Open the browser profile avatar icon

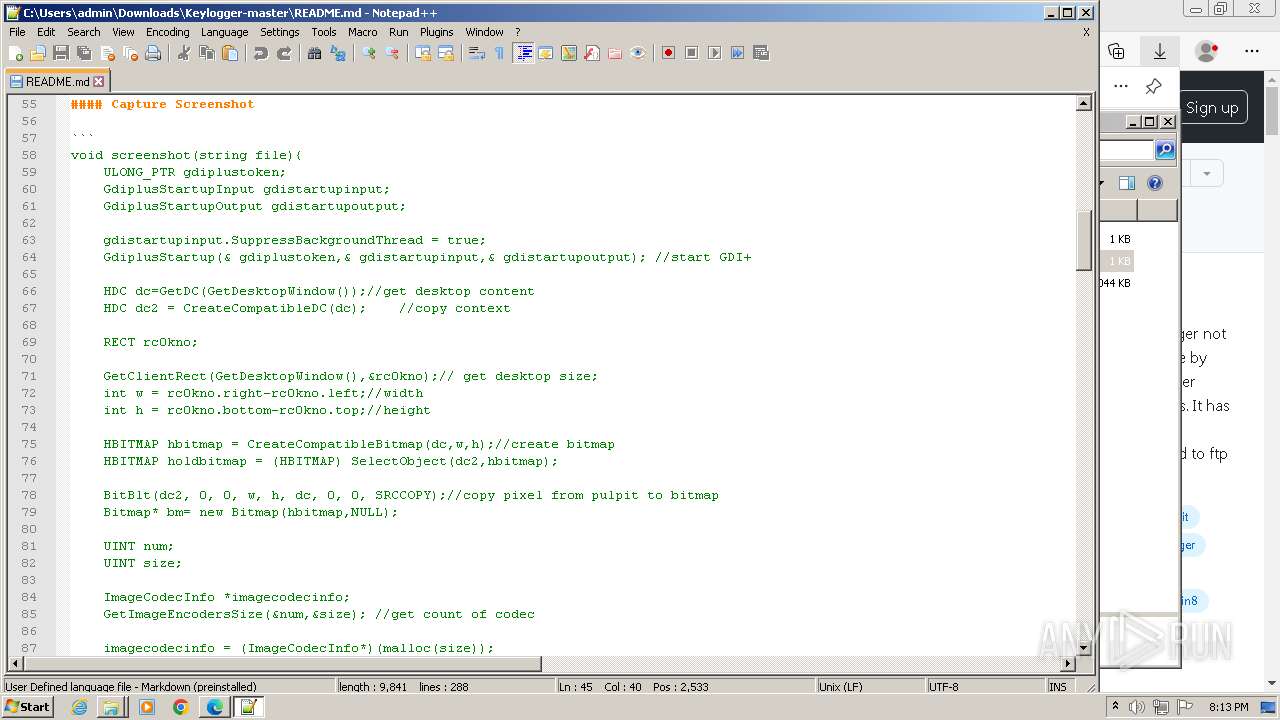pos(1207,51)
